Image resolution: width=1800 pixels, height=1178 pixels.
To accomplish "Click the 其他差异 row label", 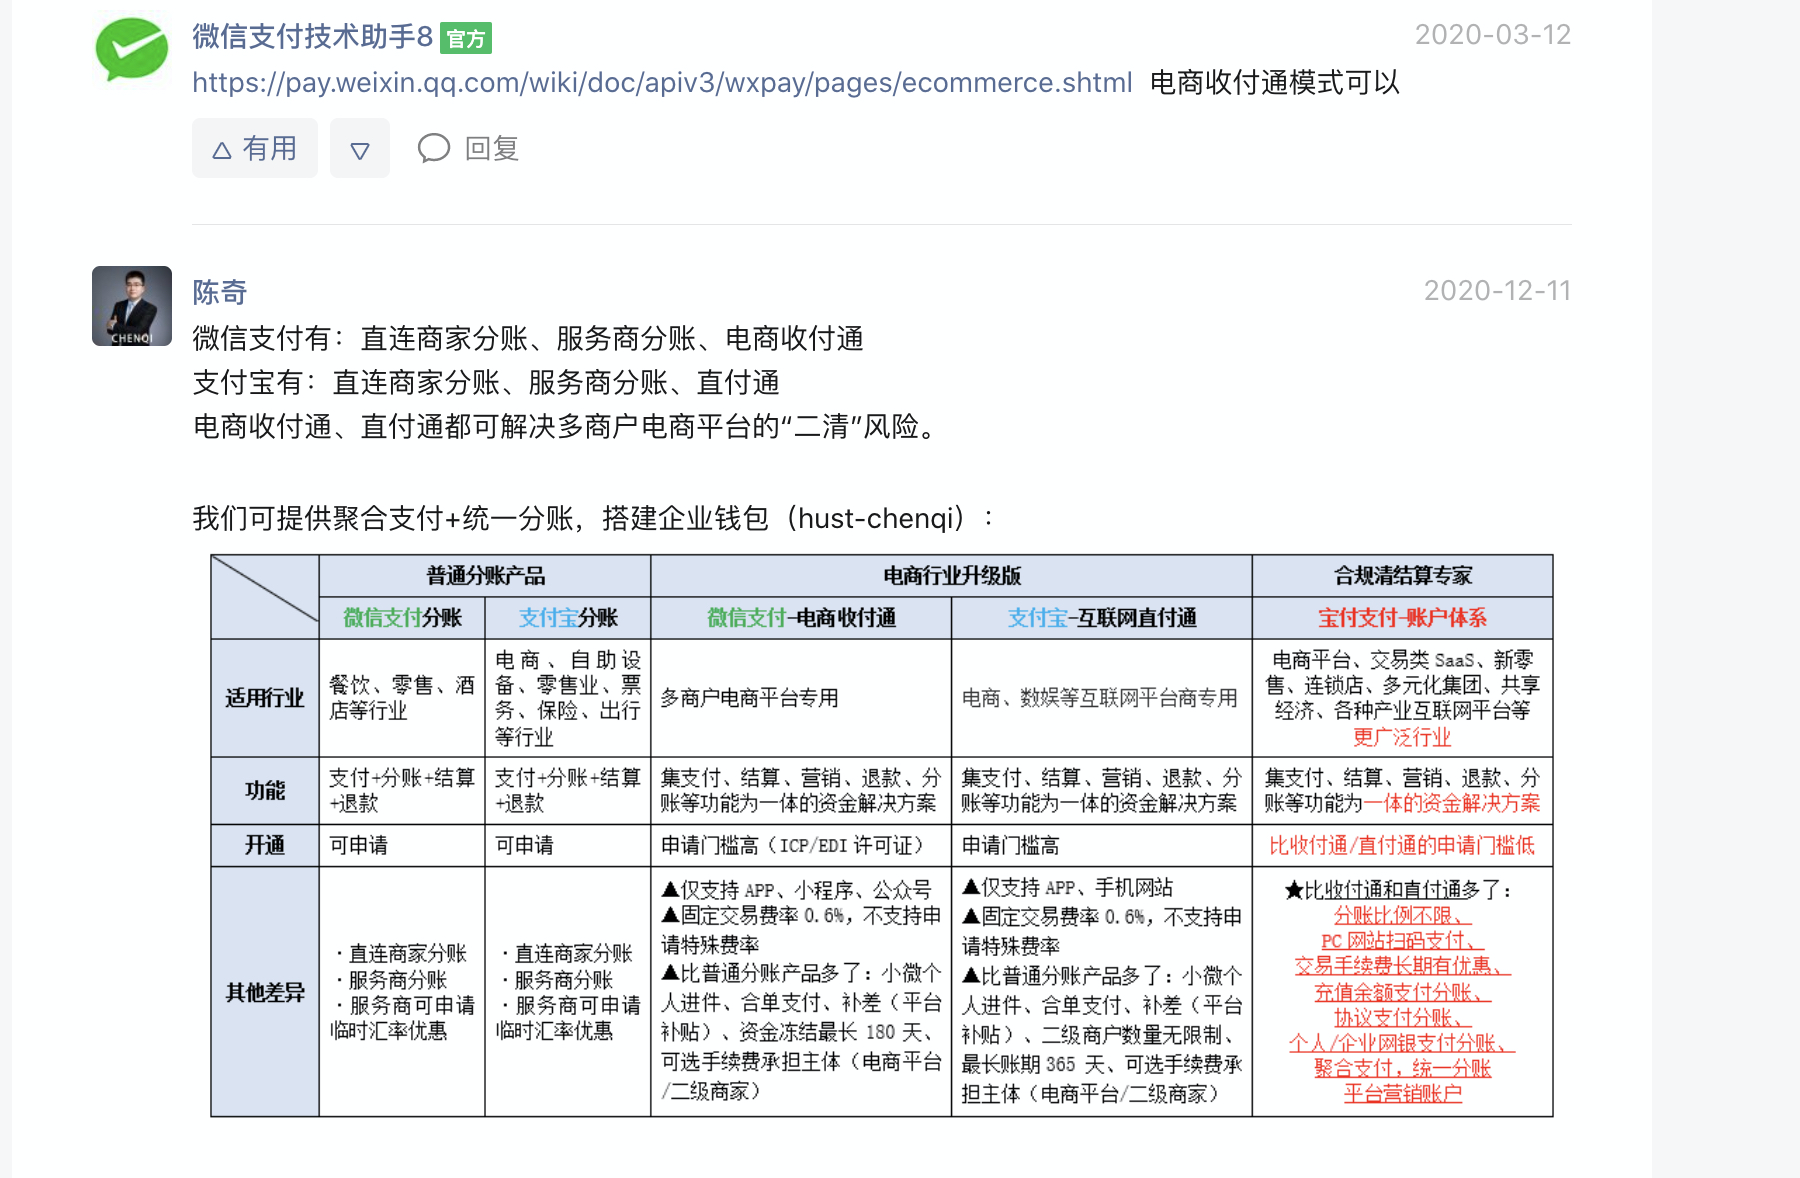I will tap(265, 992).
